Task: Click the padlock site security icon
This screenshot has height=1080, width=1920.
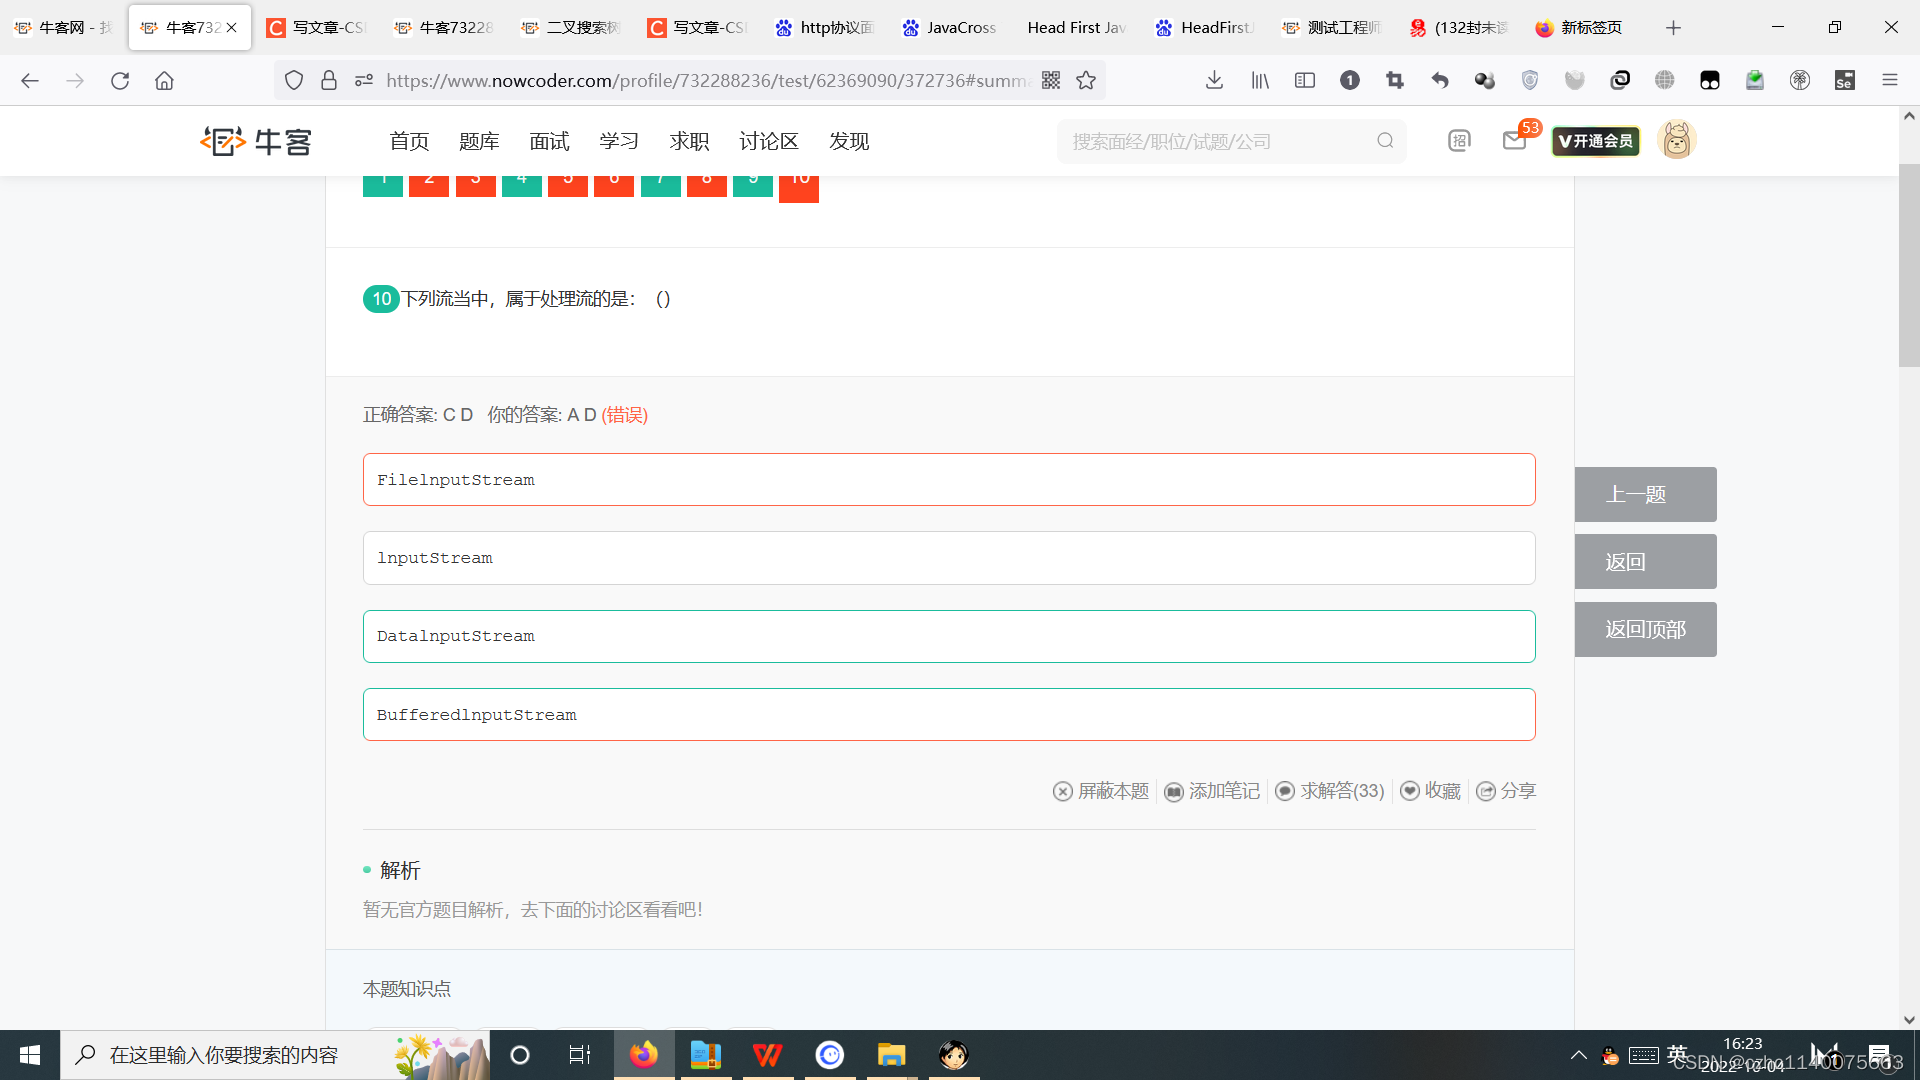Action: [329, 81]
